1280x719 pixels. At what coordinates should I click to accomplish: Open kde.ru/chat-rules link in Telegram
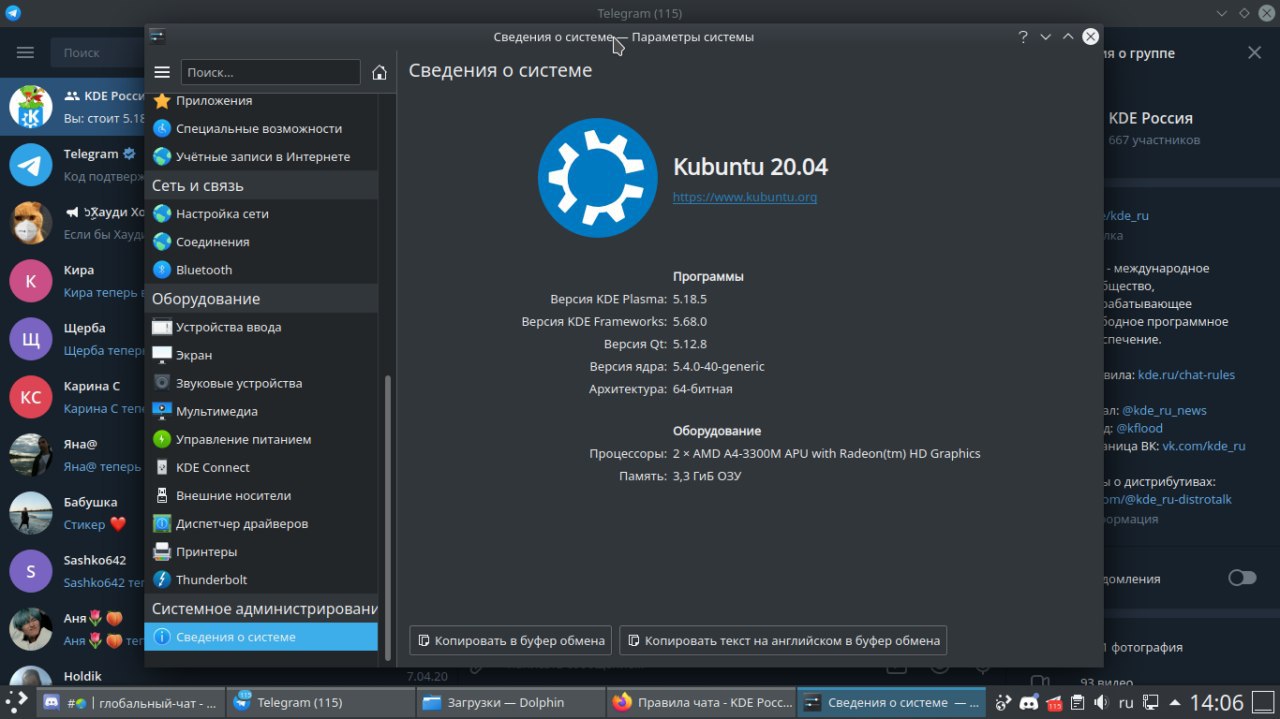pyautogui.click(x=1186, y=375)
